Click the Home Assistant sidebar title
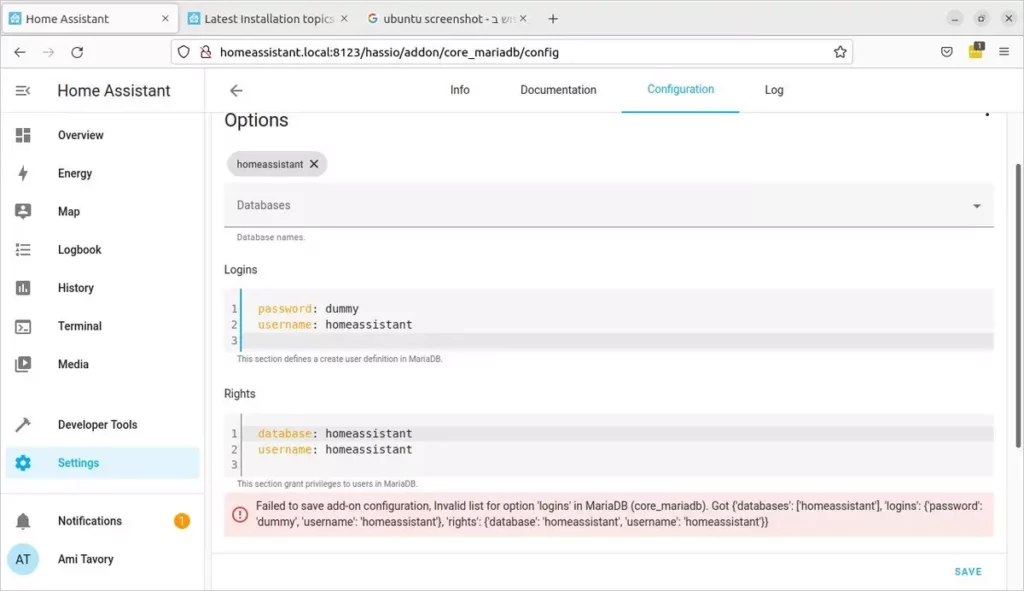 [x=114, y=91]
